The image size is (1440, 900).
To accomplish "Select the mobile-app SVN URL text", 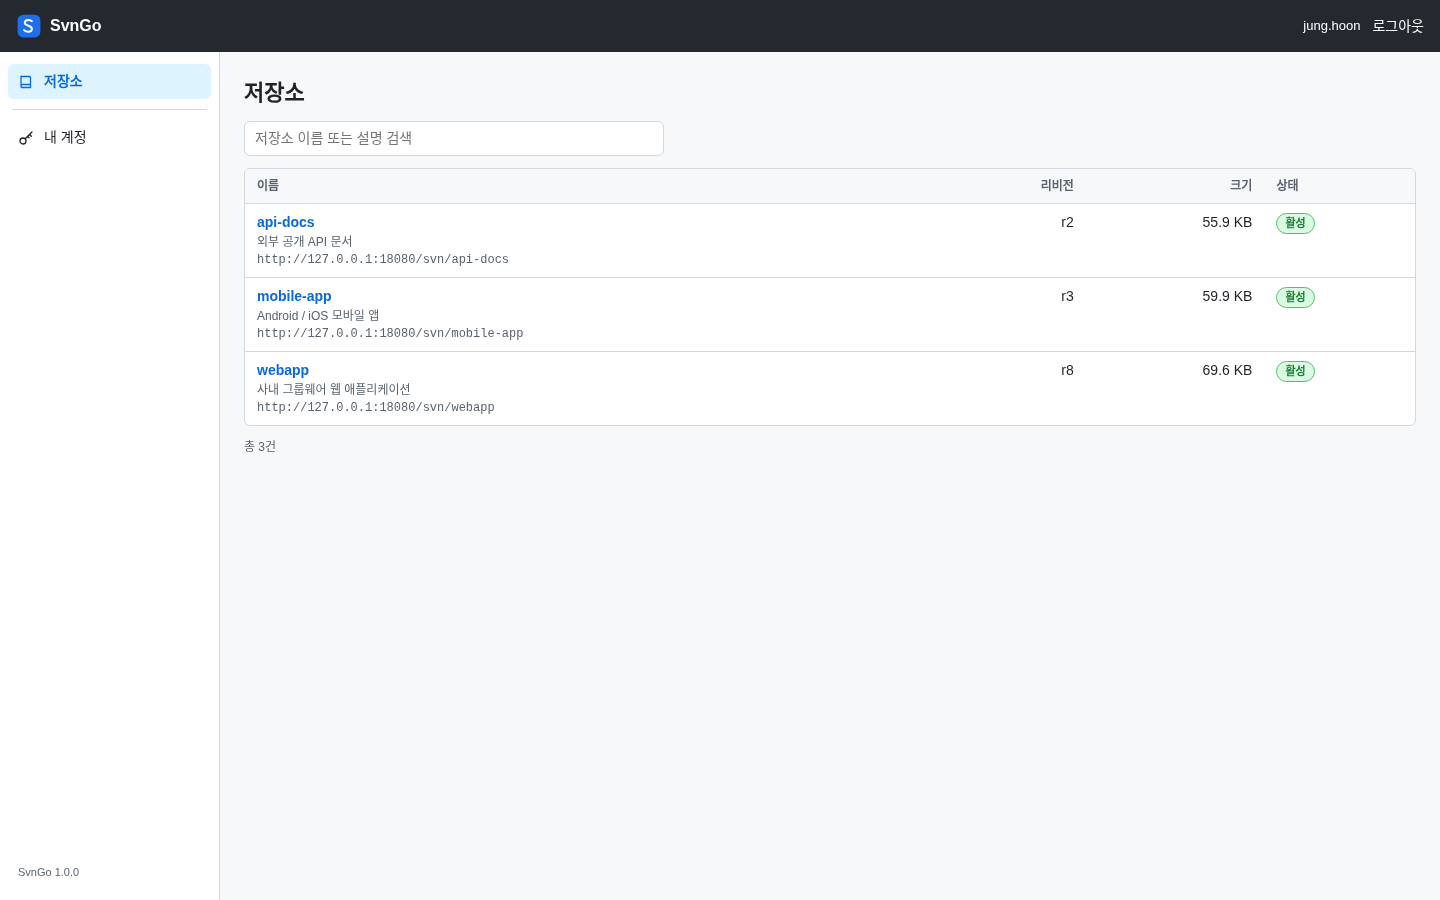I will 390,334.
